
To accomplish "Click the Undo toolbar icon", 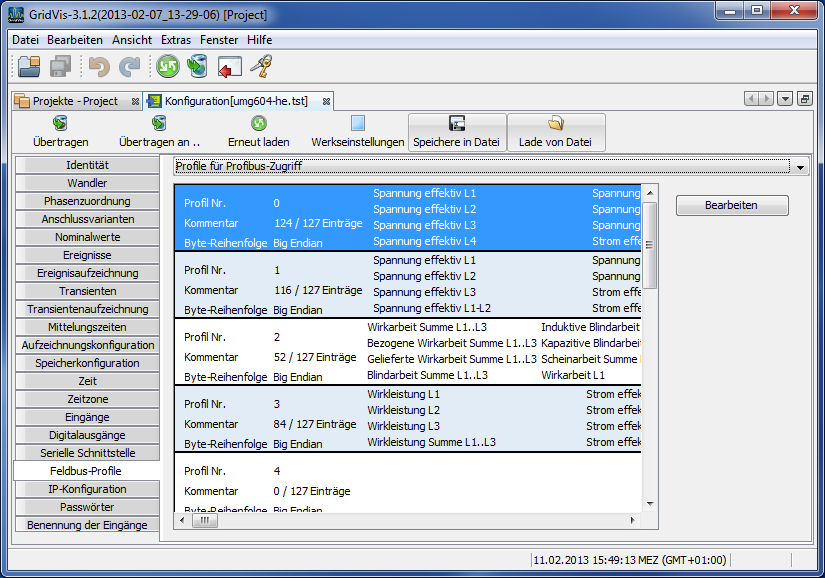I will click(x=100, y=69).
